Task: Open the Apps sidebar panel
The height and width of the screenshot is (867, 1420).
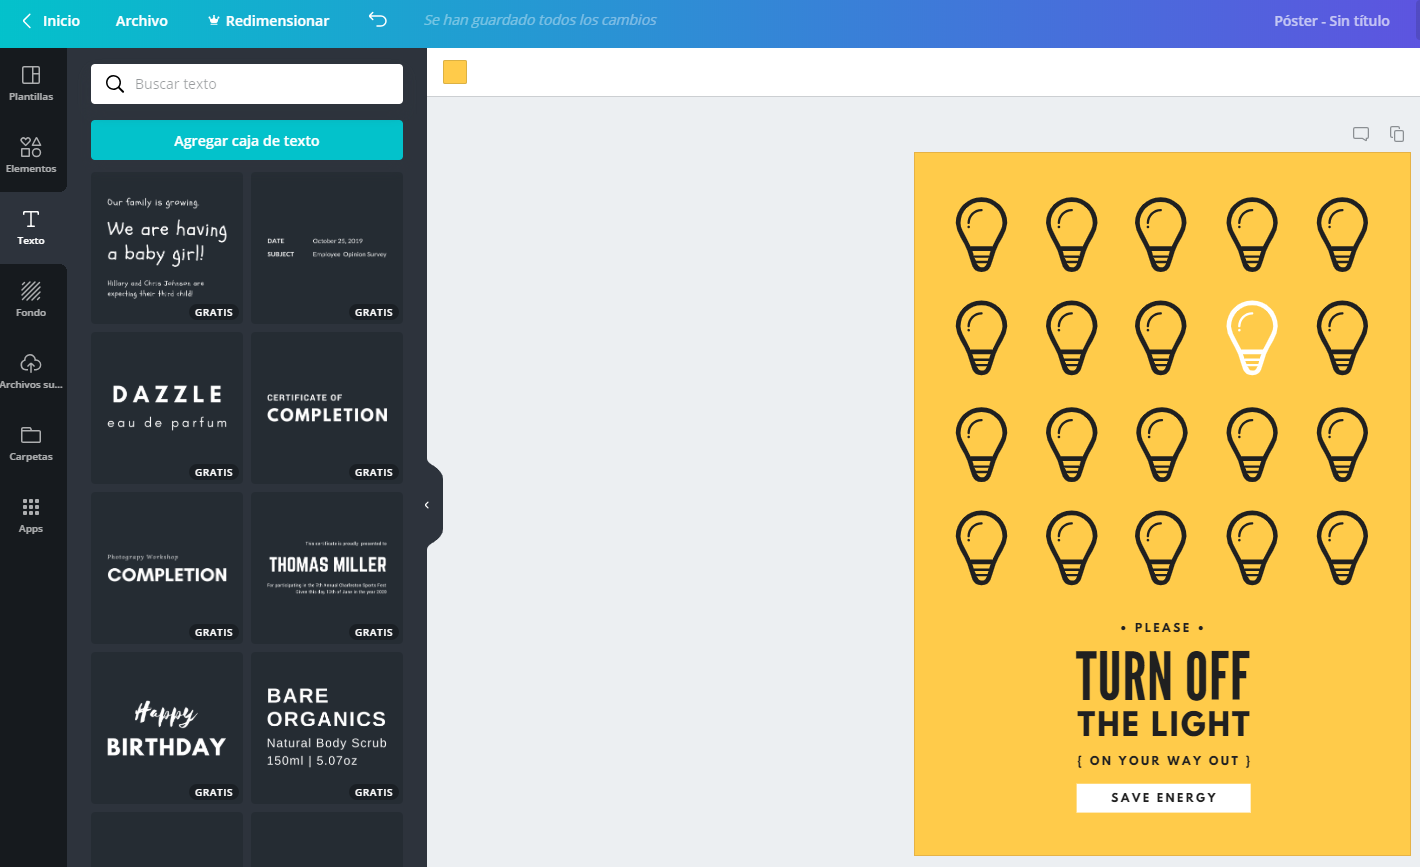Action: (31, 516)
